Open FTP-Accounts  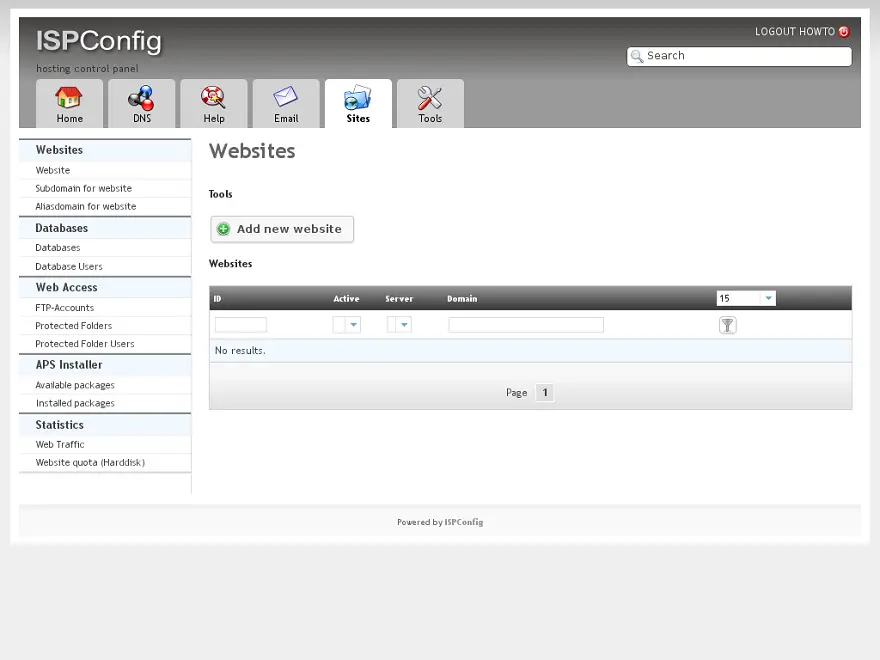pyautogui.click(x=65, y=308)
